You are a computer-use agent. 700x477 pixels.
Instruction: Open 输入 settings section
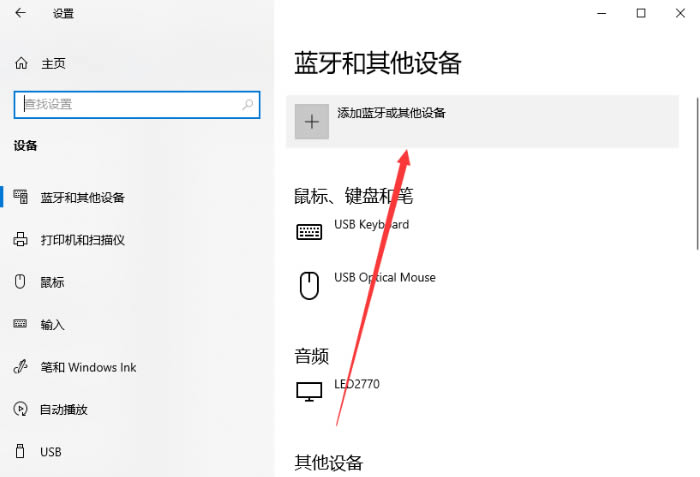click(x=52, y=325)
